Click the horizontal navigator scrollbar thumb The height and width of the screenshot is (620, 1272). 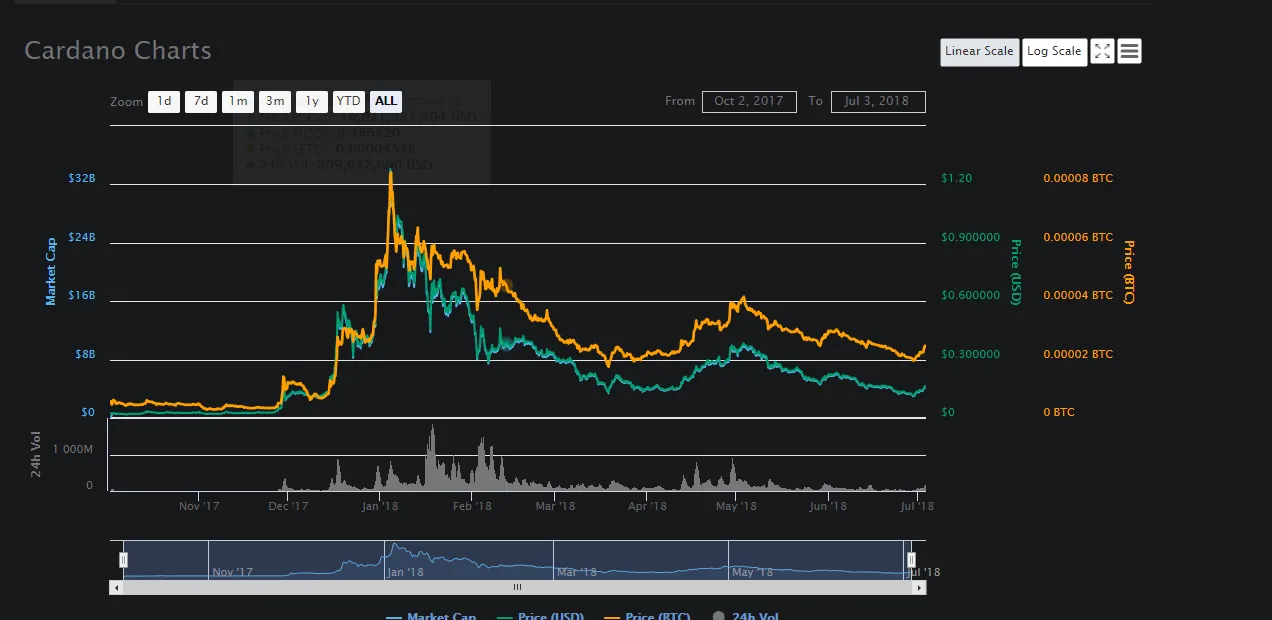coord(518,588)
